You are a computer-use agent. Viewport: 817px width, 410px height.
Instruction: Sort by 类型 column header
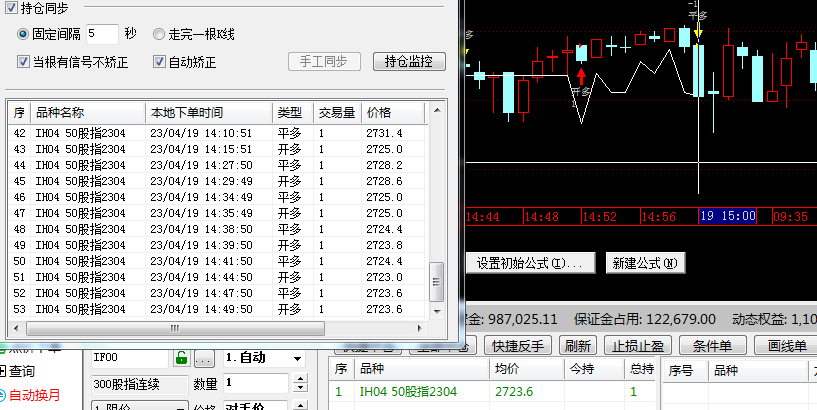[293, 113]
